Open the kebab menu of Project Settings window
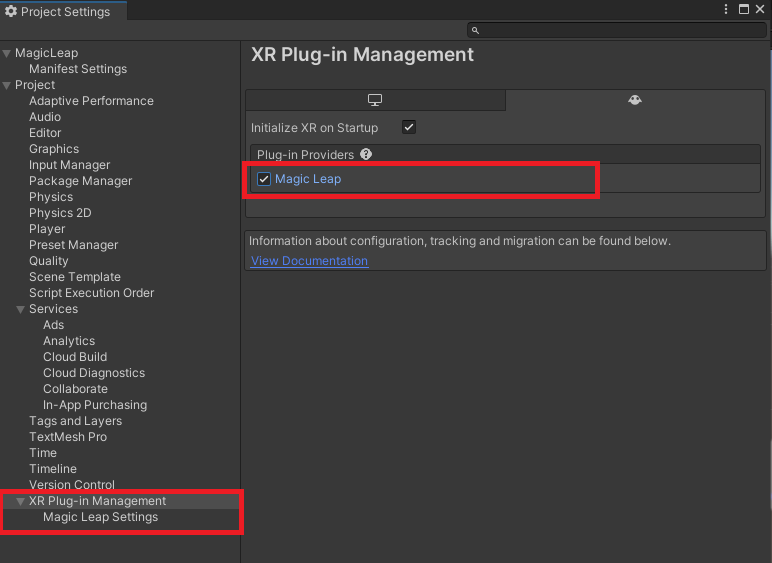The height and width of the screenshot is (563, 772). coord(726,9)
